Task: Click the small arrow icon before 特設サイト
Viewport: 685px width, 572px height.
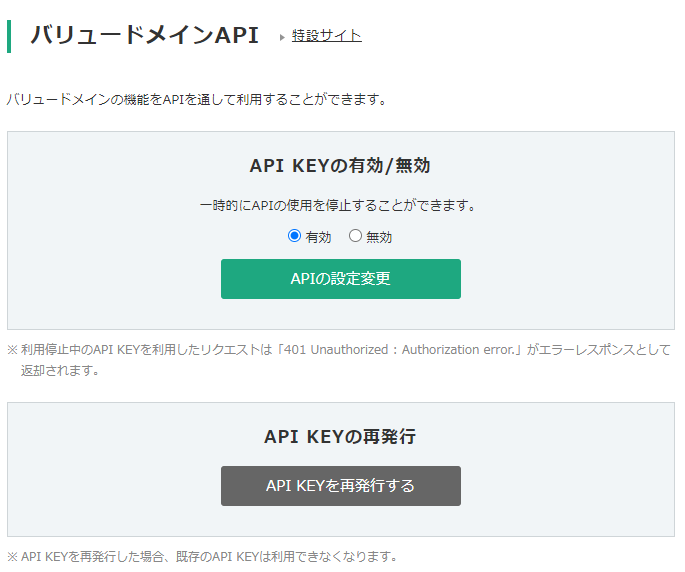Action: coord(282,38)
